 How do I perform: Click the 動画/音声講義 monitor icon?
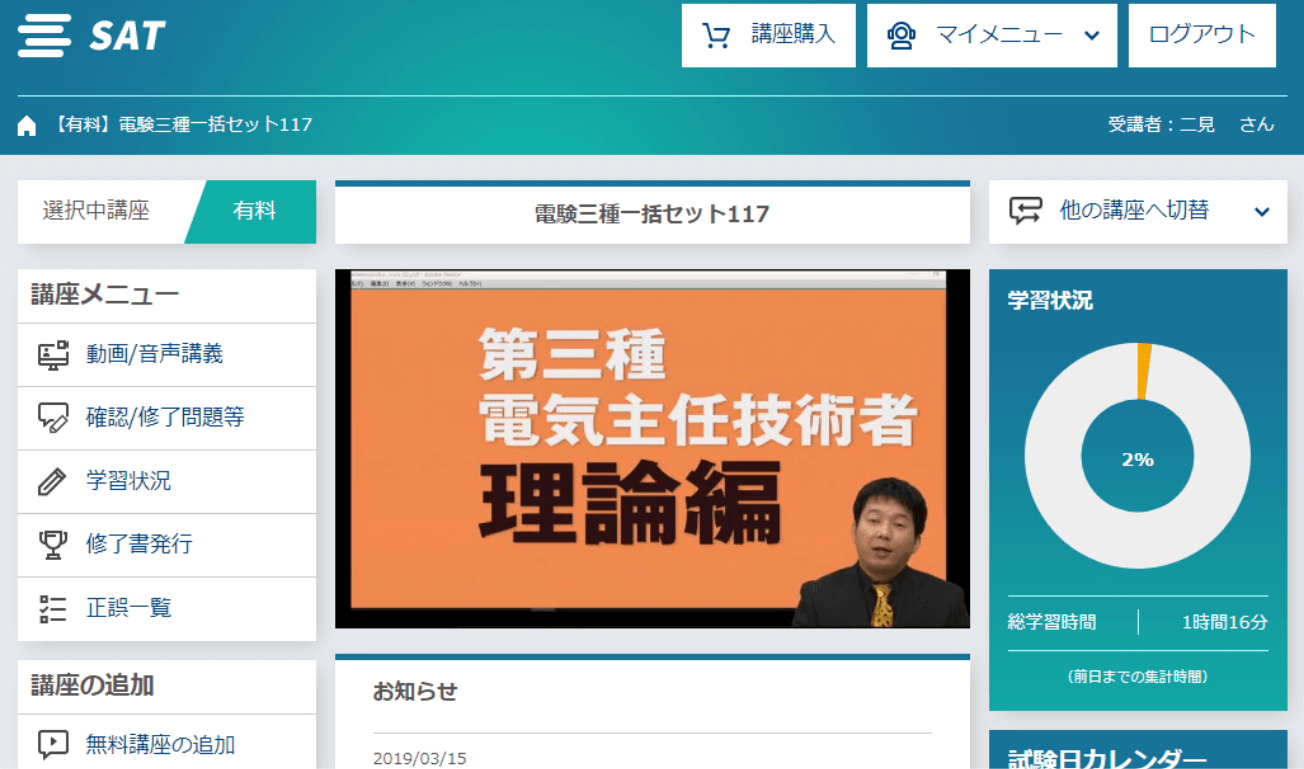tap(53, 355)
